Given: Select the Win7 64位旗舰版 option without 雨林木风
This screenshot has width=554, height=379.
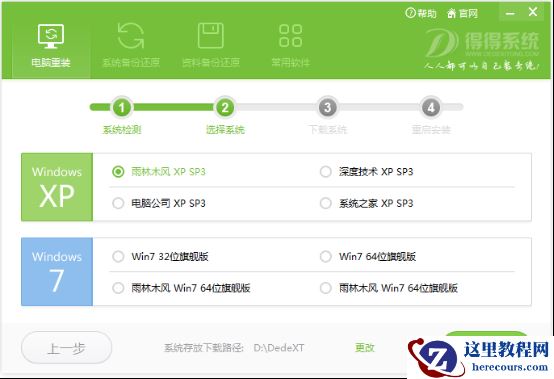Looking at the screenshot, I should tap(368, 256).
